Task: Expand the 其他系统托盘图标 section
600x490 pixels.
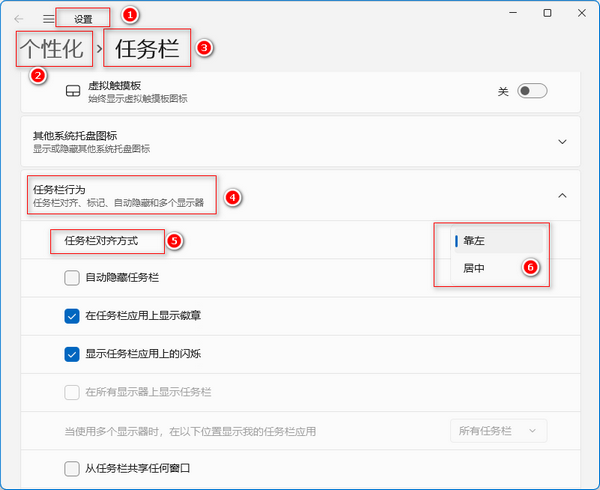Action: pyautogui.click(x=562, y=142)
